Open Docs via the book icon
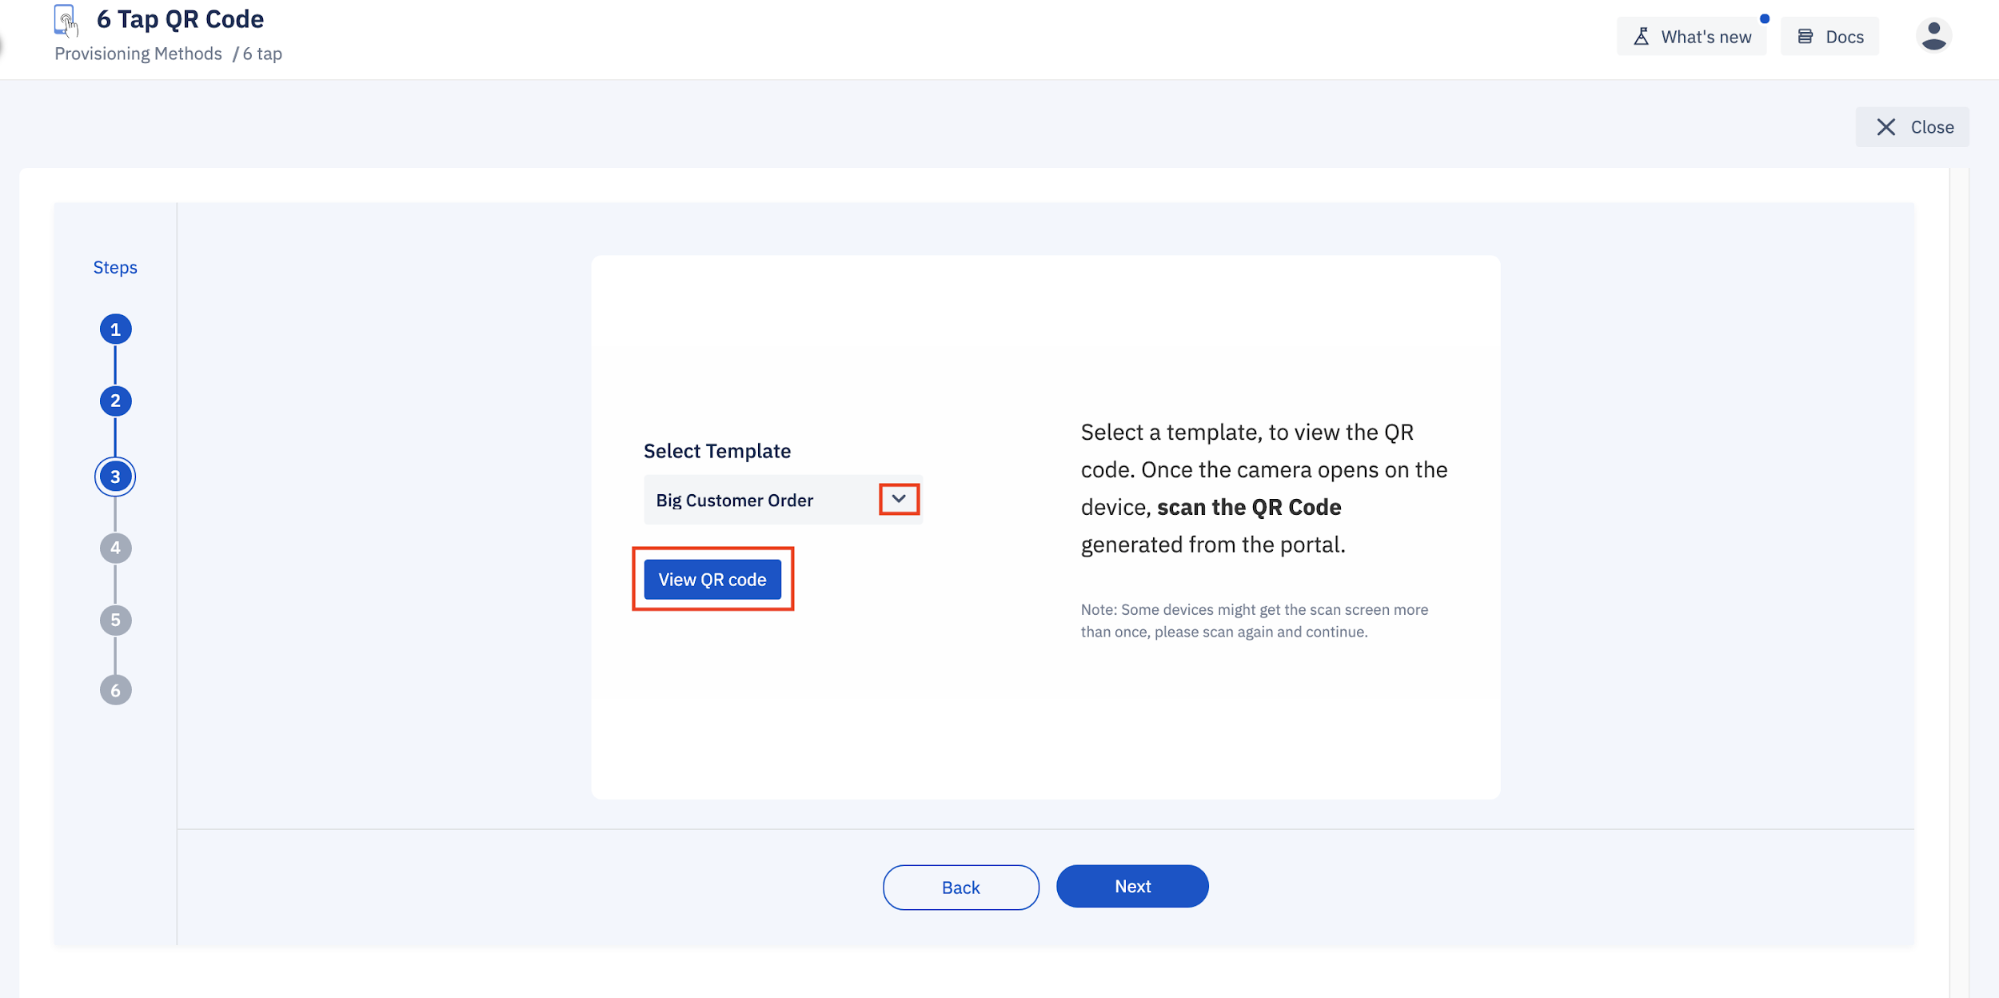 [x=1804, y=35]
